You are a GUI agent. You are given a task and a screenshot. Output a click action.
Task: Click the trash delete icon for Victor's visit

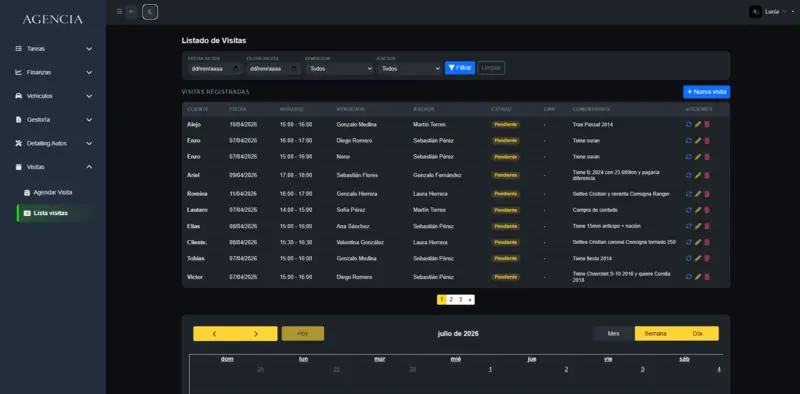[707, 277]
